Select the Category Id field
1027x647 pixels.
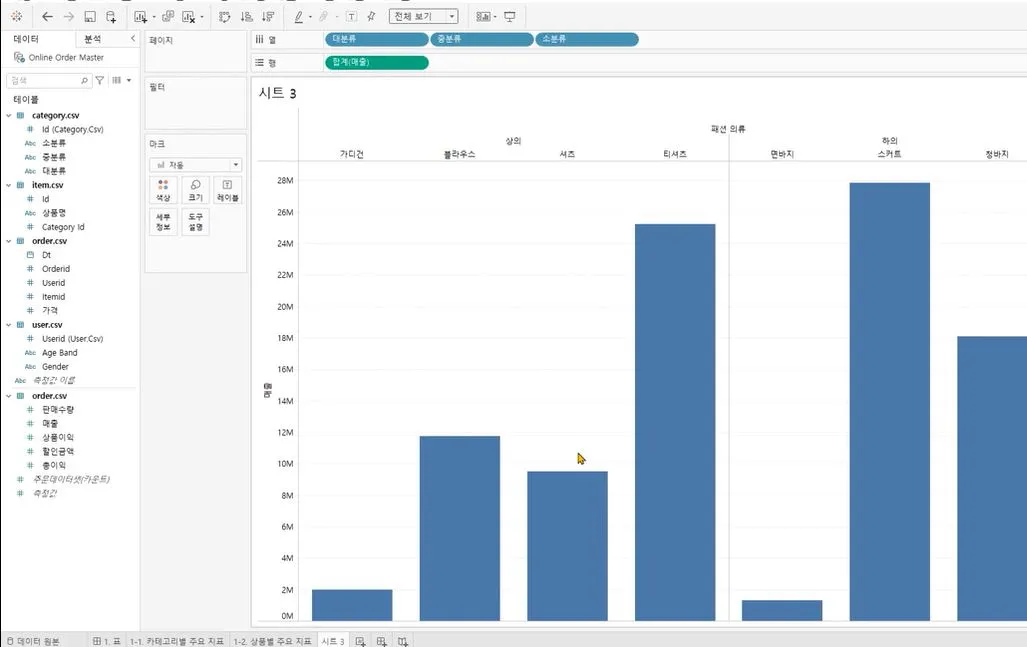63,227
